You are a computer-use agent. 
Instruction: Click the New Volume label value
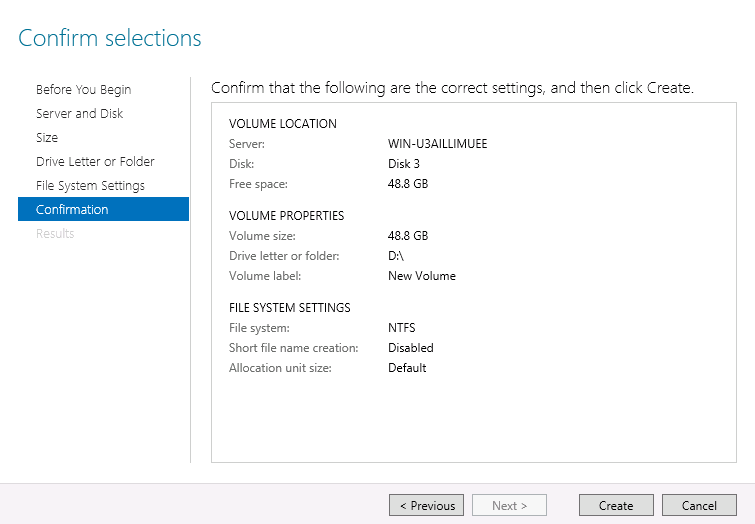[421, 276]
